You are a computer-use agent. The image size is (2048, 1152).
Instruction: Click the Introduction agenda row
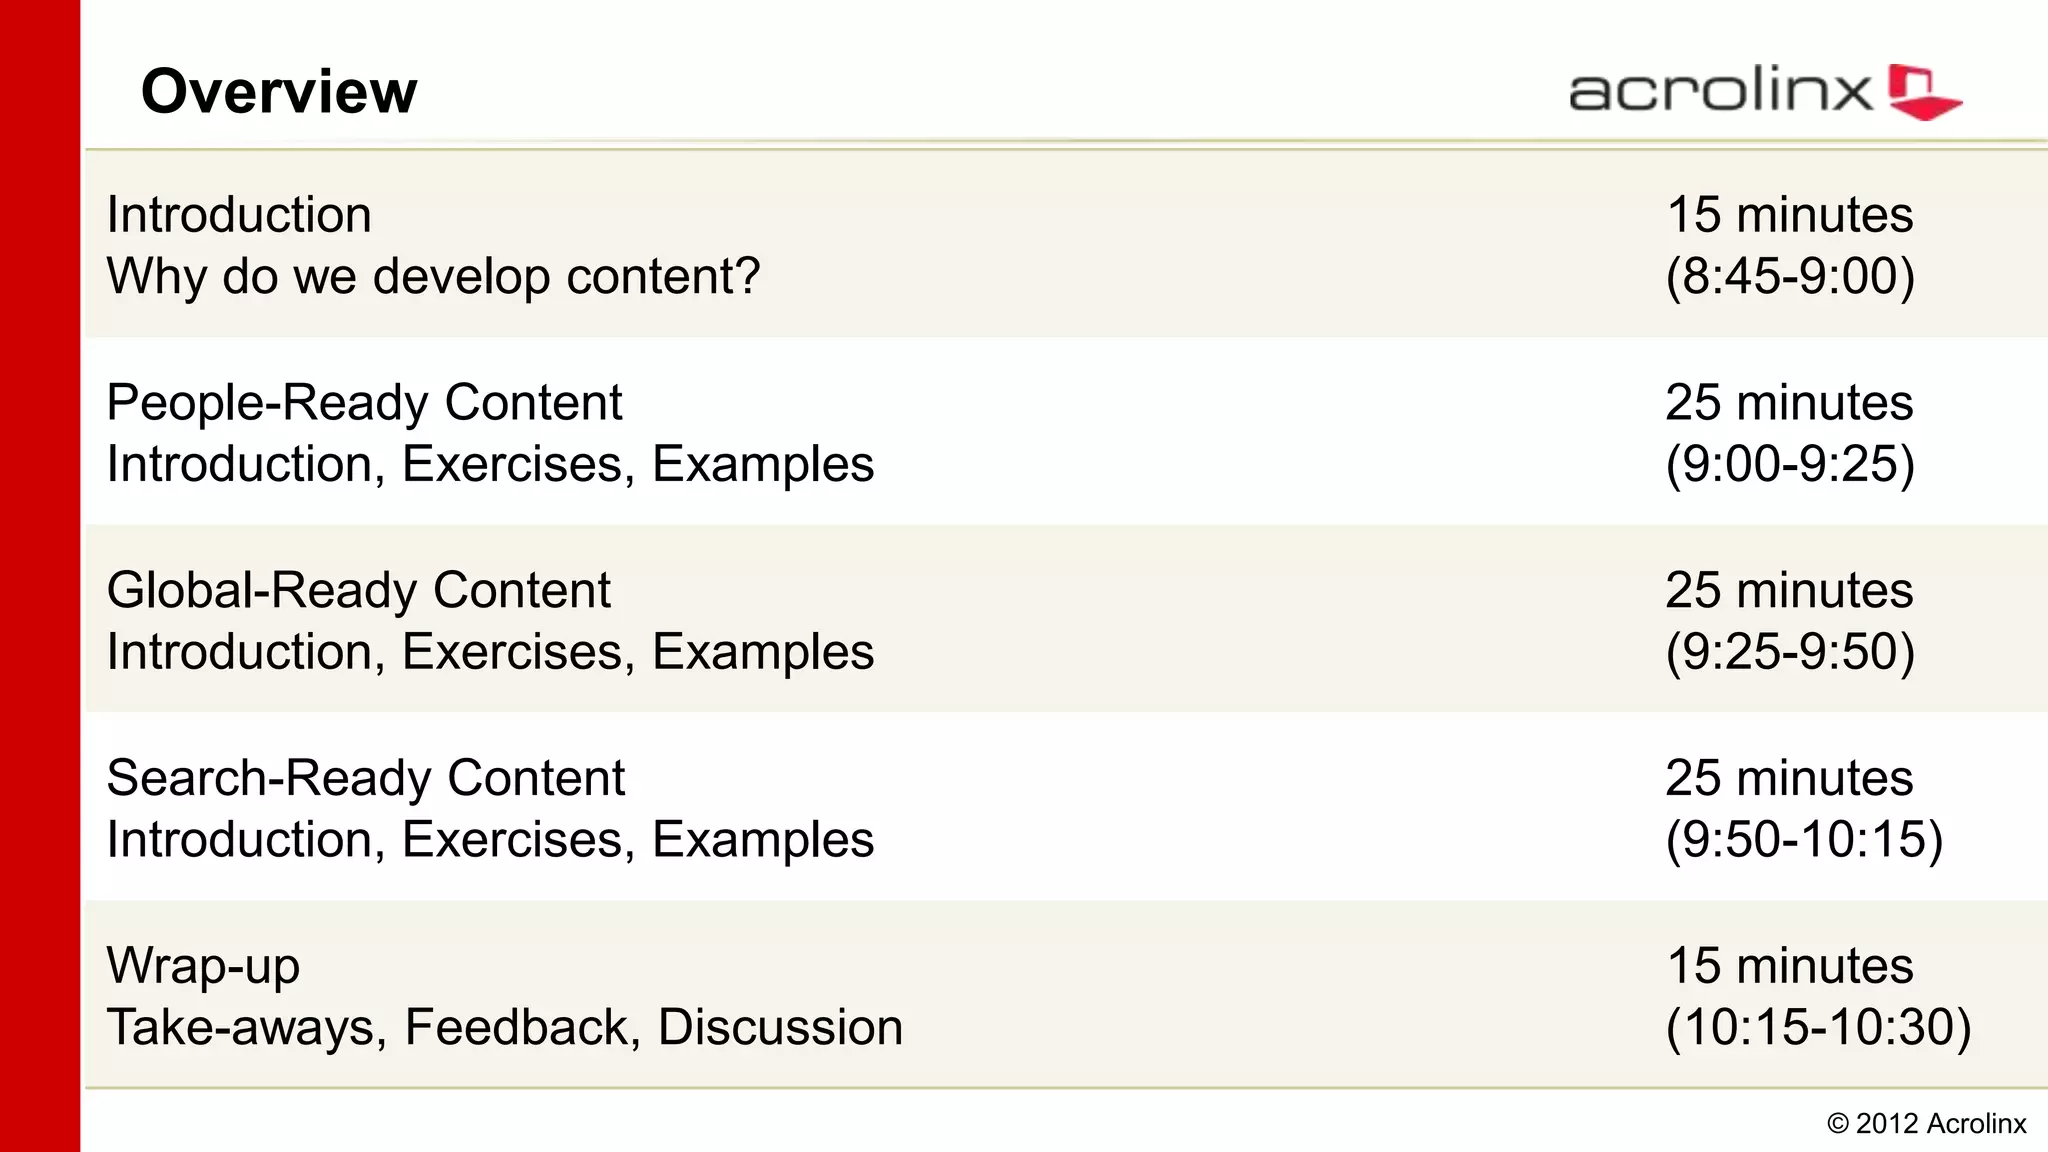pos(1066,244)
